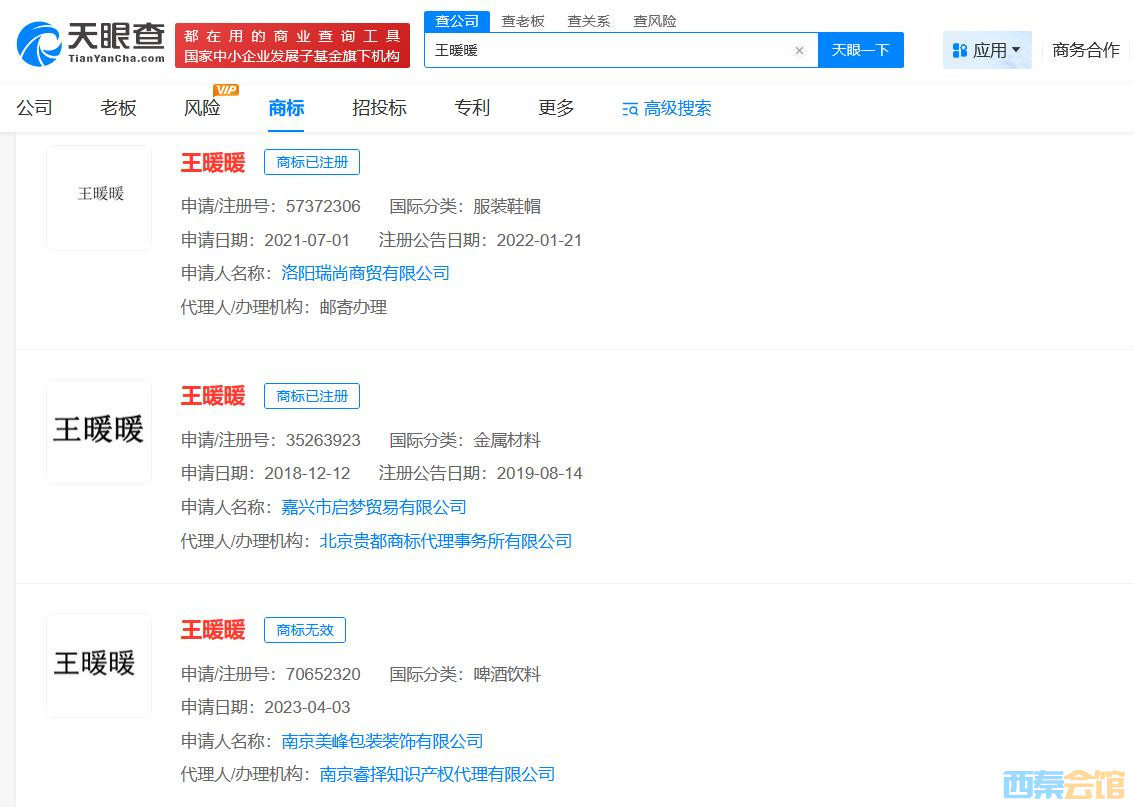Switch to the 查老板 search tab

click(x=522, y=21)
